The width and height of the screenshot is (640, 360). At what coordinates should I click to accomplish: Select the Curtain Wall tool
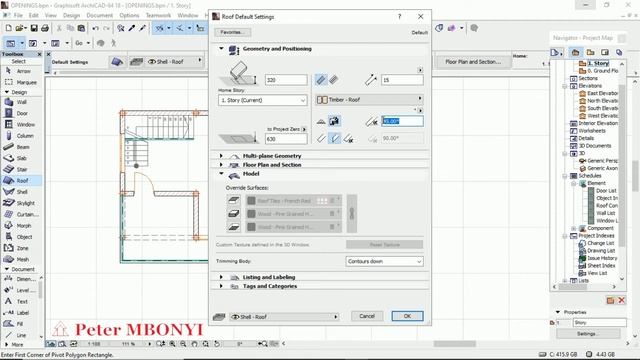[x=22, y=214]
